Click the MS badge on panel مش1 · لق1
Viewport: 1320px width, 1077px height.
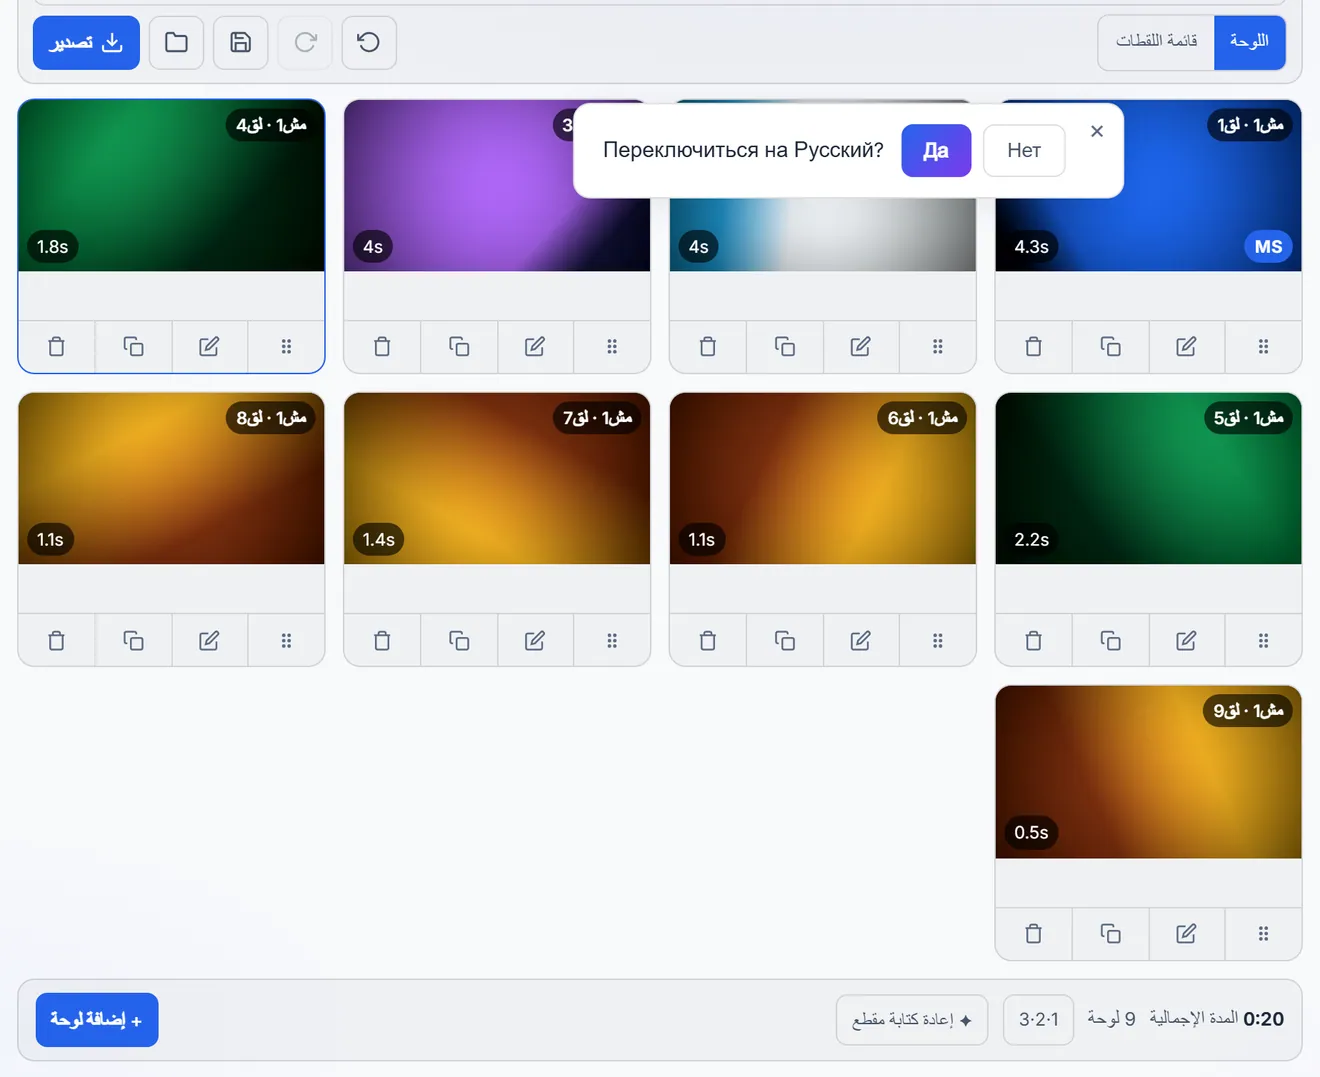point(1268,247)
